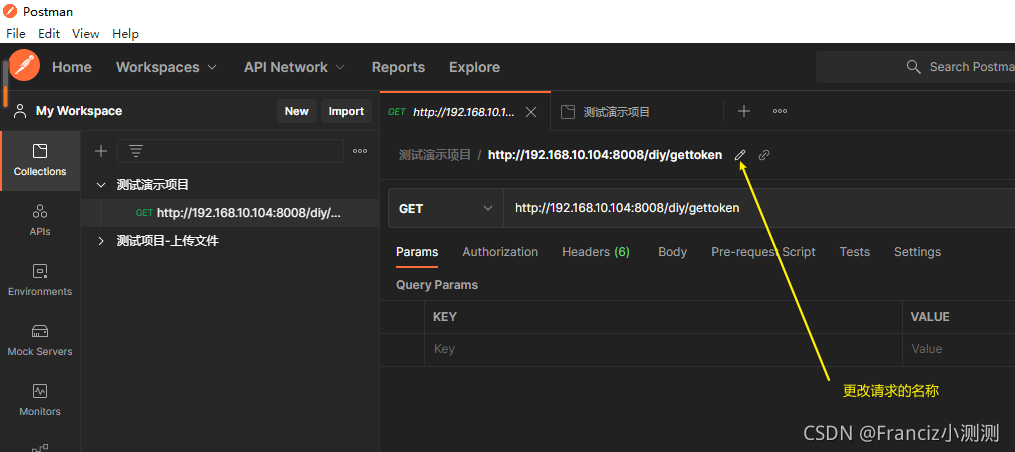Expand the 测试项目-上传文件 collection
This screenshot has width=1015, height=452.
(x=100, y=241)
